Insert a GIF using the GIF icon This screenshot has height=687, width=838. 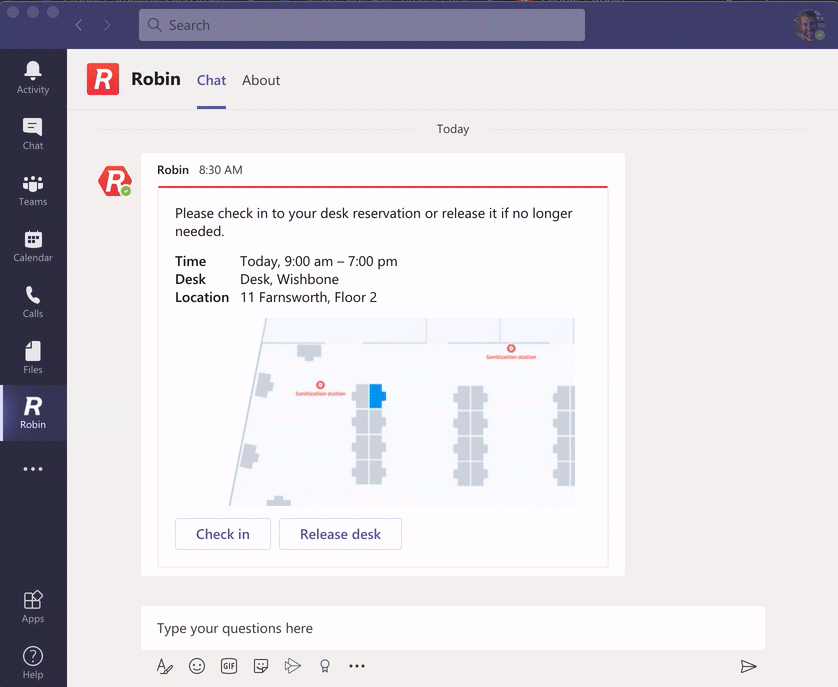229,666
